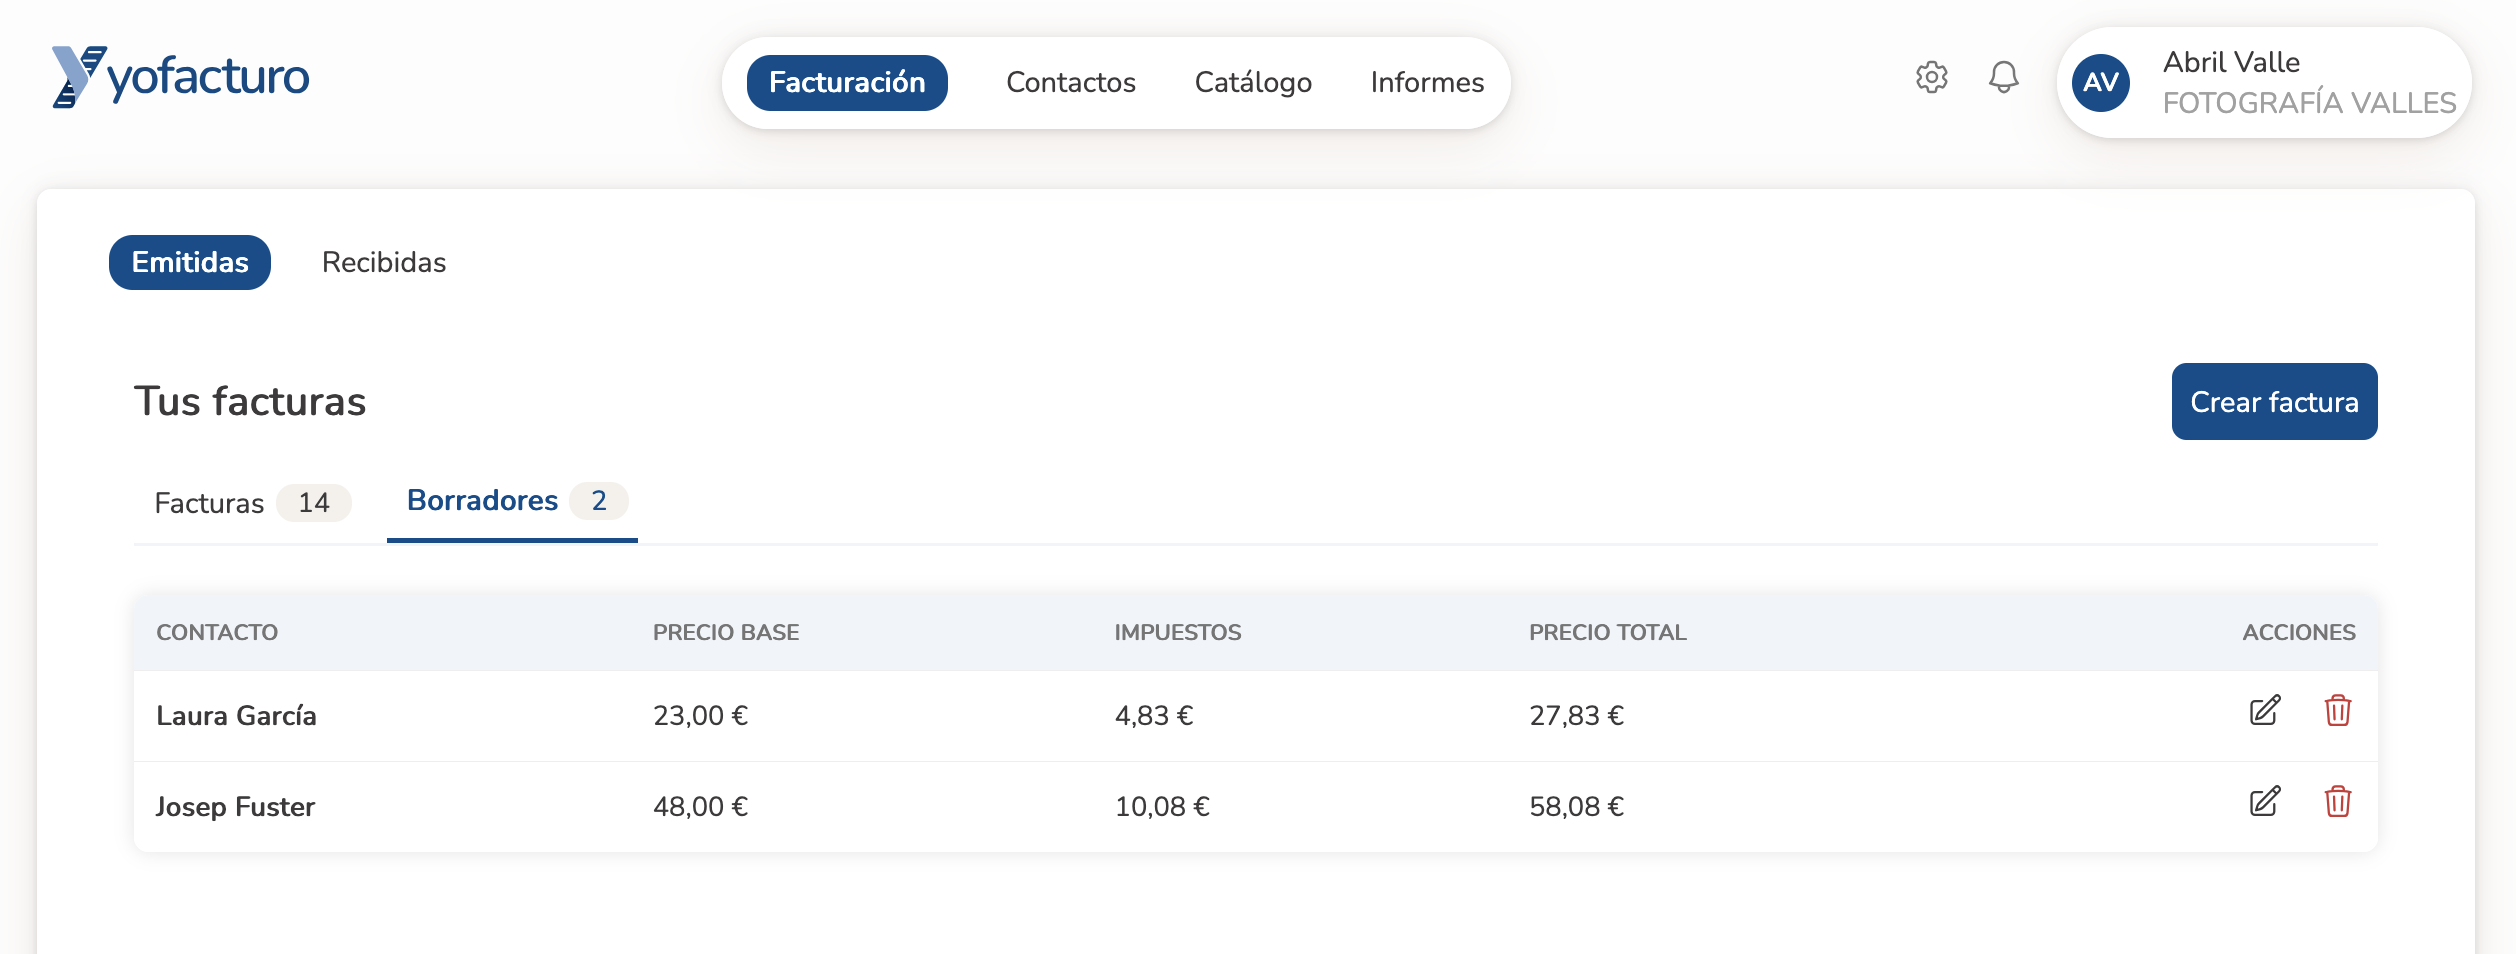Switch to the Facturas tab
Image resolution: width=2516 pixels, height=954 pixels.
click(253, 503)
